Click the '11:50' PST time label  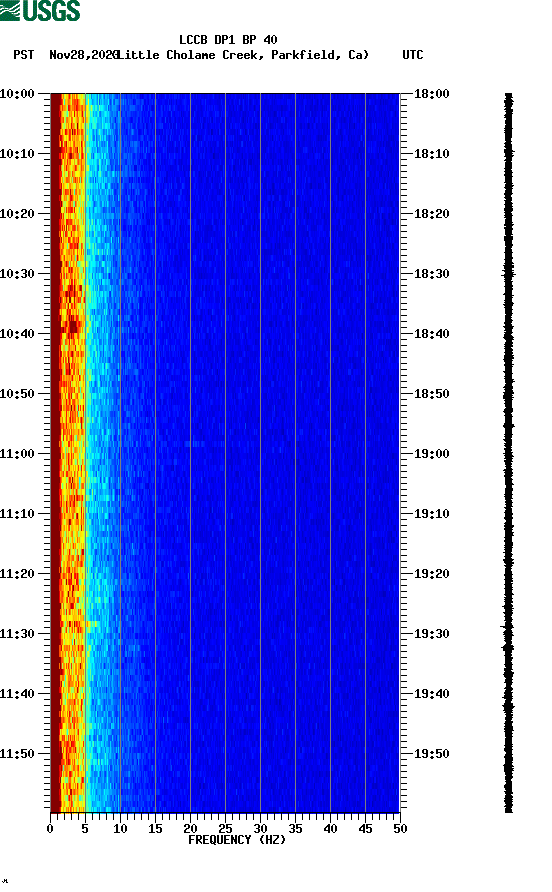pos(17,754)
